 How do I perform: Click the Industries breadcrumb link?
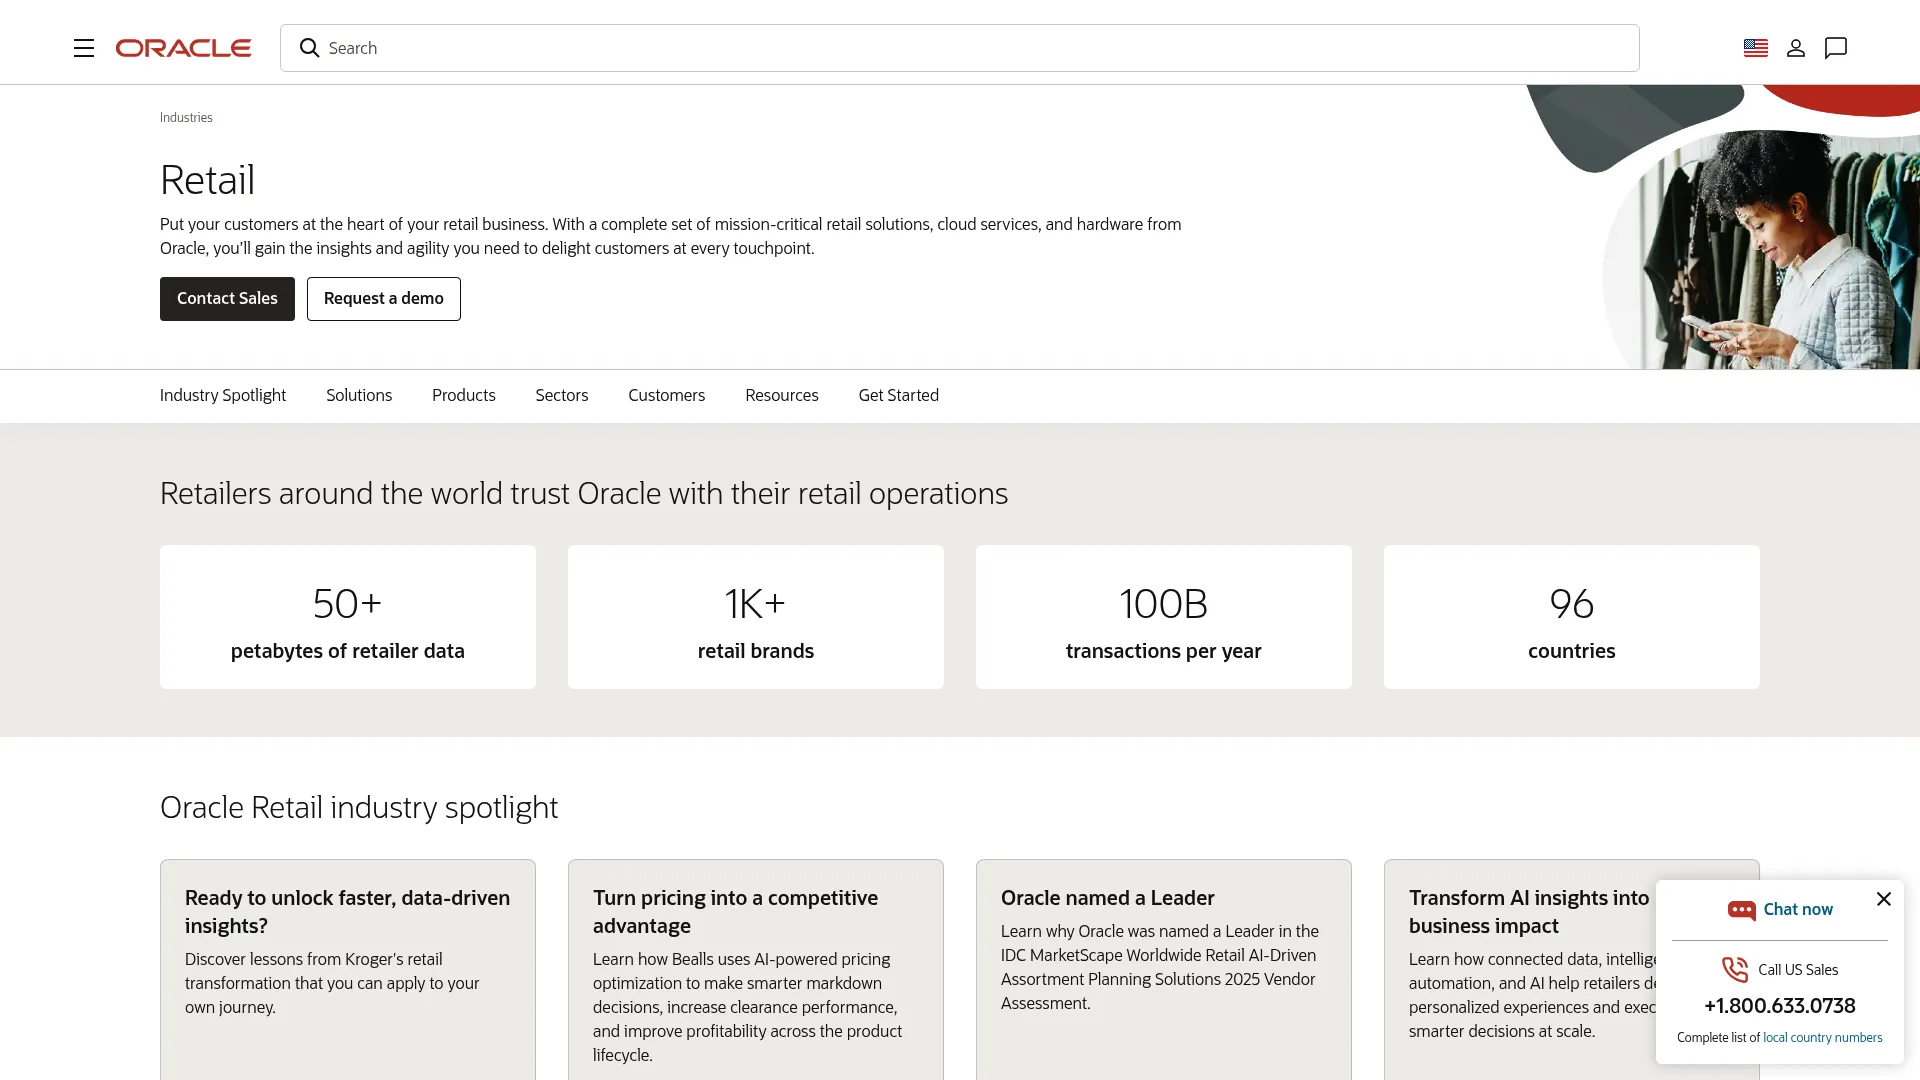pyautogui.click(x=186, y=117)
